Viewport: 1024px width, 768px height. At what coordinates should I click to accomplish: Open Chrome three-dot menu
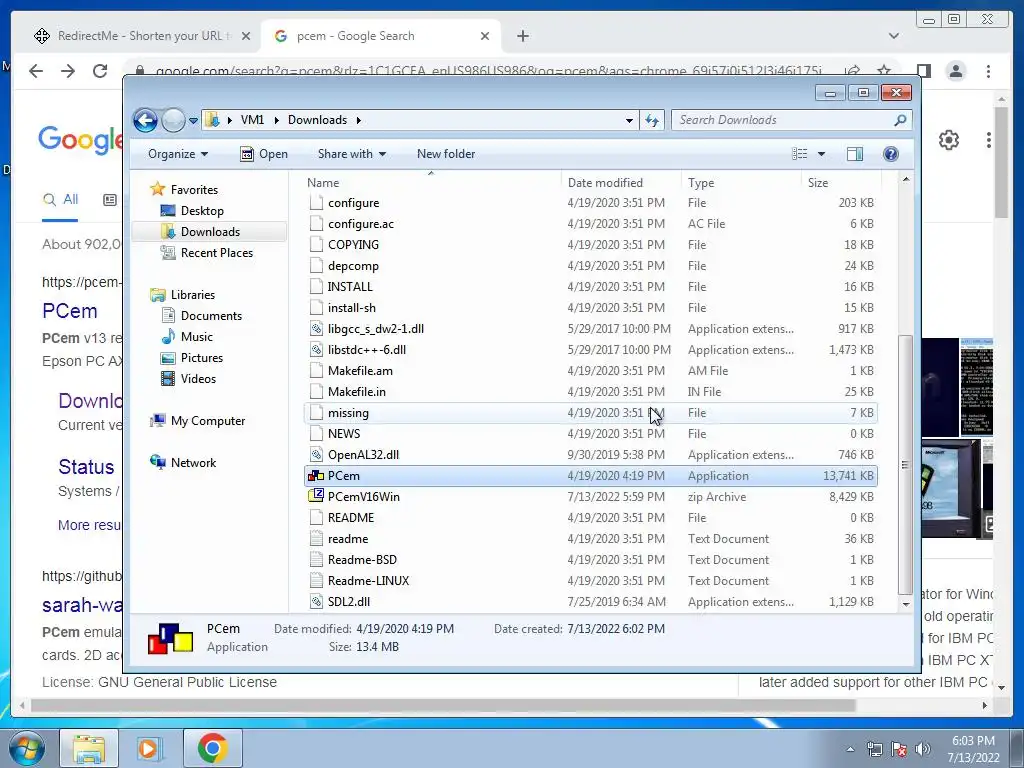(x=988, y=71)
